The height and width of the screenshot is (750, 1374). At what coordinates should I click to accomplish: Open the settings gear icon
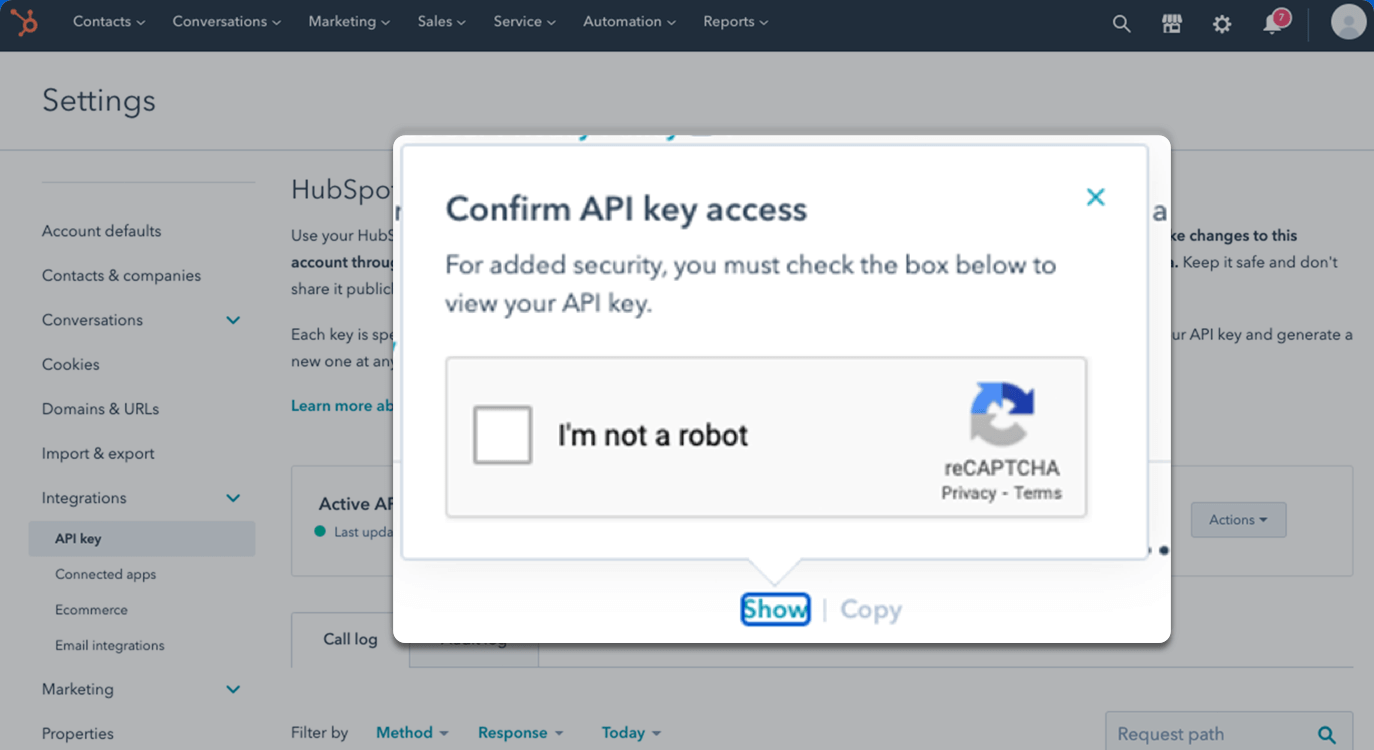pos(1222,23)
